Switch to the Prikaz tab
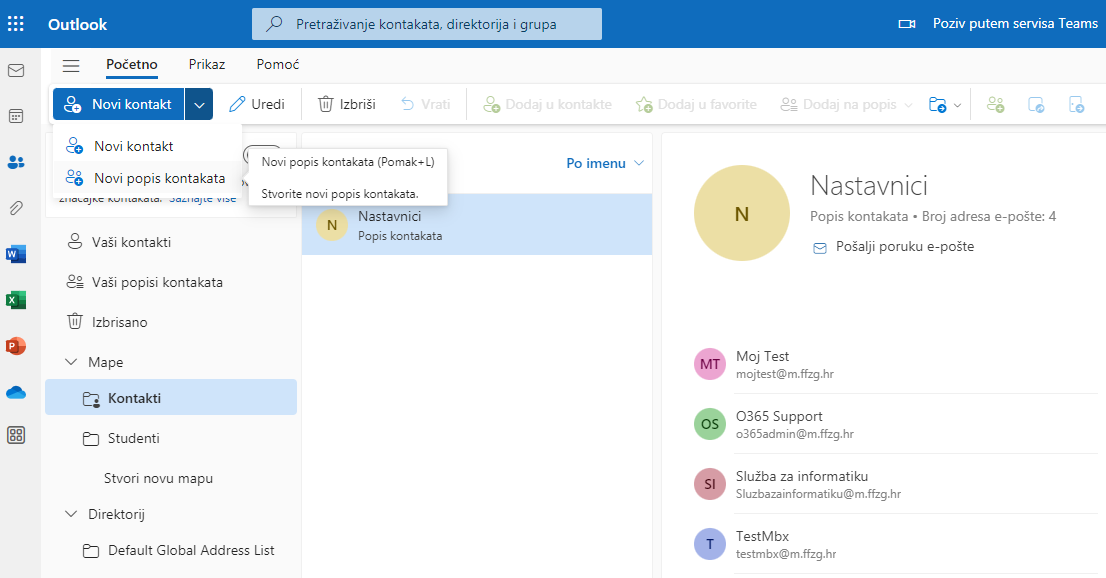The width and height of the screenshot is (1106, 578). point(207,64)
